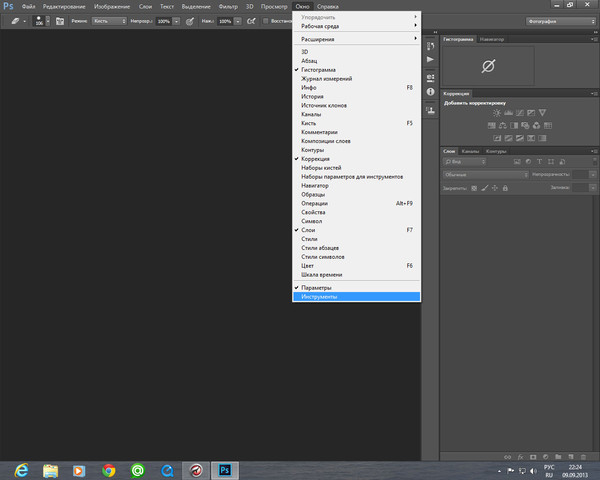Add a Hue/Saturation adjustment
The width and height of the screenshot is (600, 480).
click(491, 126)
